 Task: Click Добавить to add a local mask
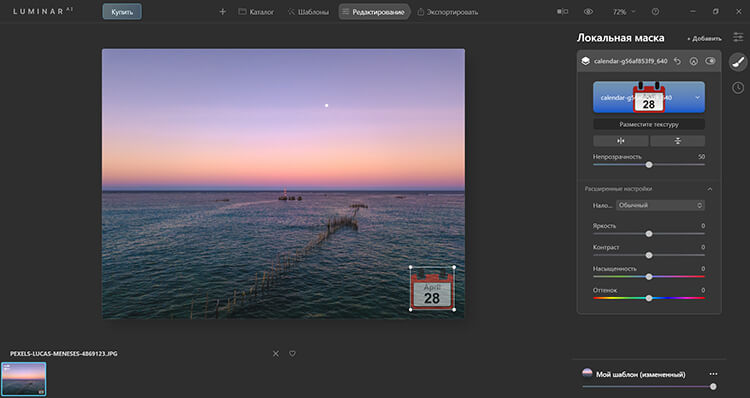(x=704, y=39)
